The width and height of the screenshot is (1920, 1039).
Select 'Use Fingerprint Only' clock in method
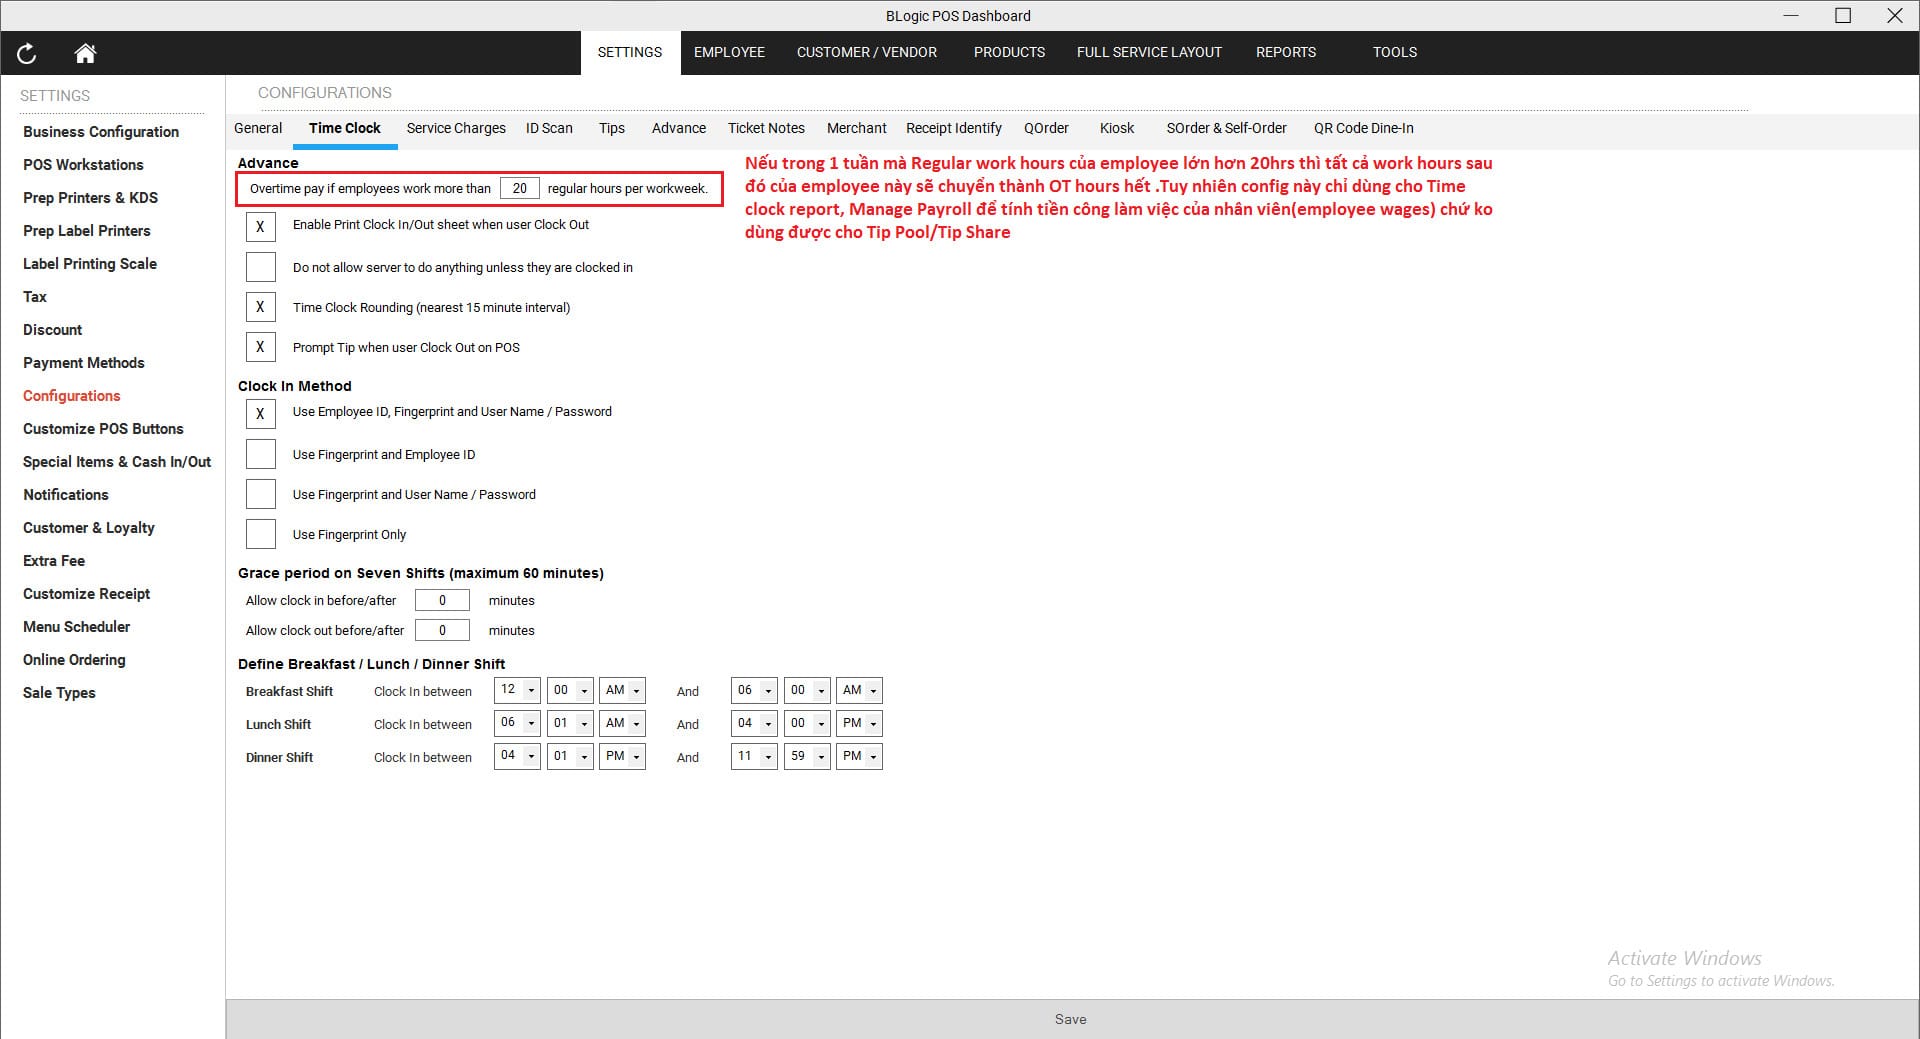(x=260, y=534)
